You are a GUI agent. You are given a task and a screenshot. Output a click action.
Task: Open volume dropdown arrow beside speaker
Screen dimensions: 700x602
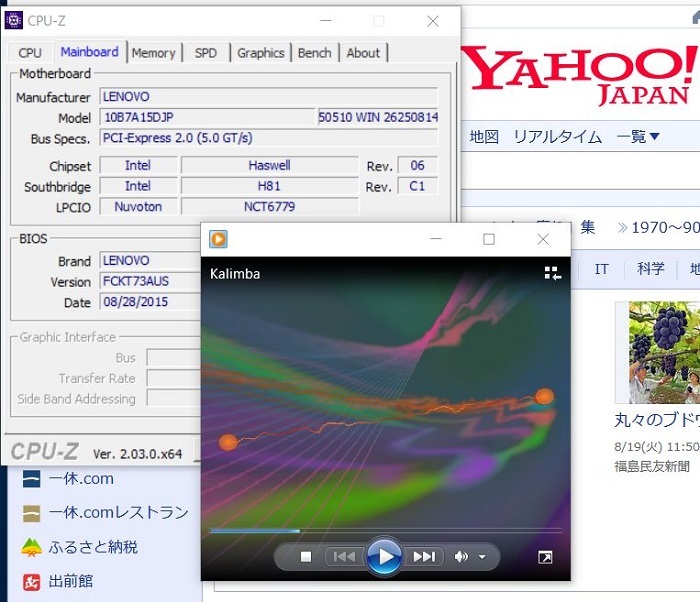pos(482,557)
